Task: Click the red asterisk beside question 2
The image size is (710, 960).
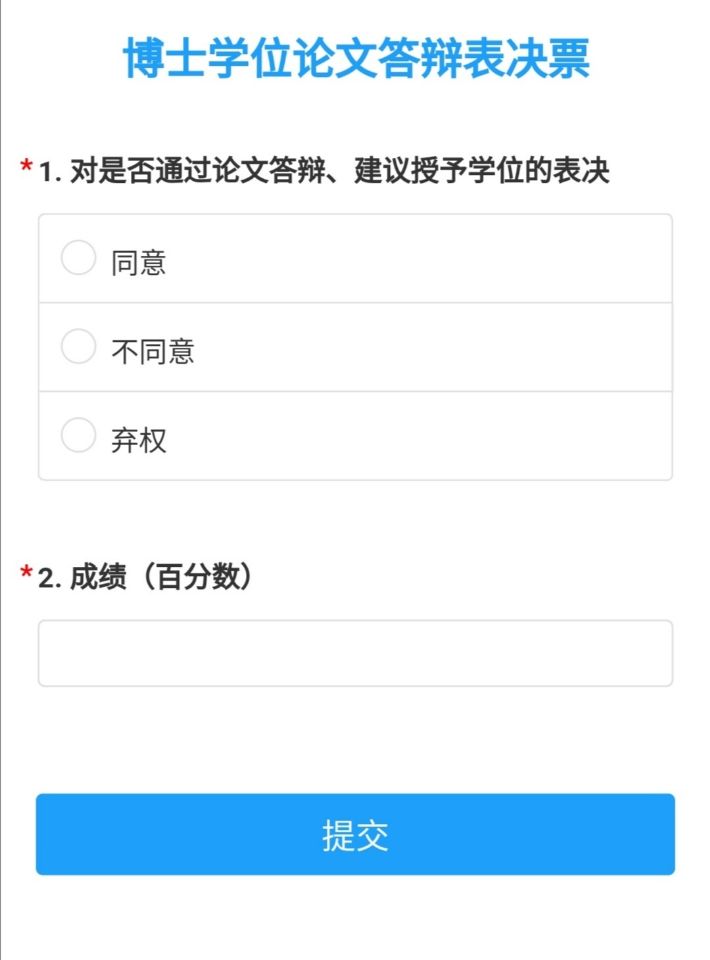Action: click(x=26, y=574)
